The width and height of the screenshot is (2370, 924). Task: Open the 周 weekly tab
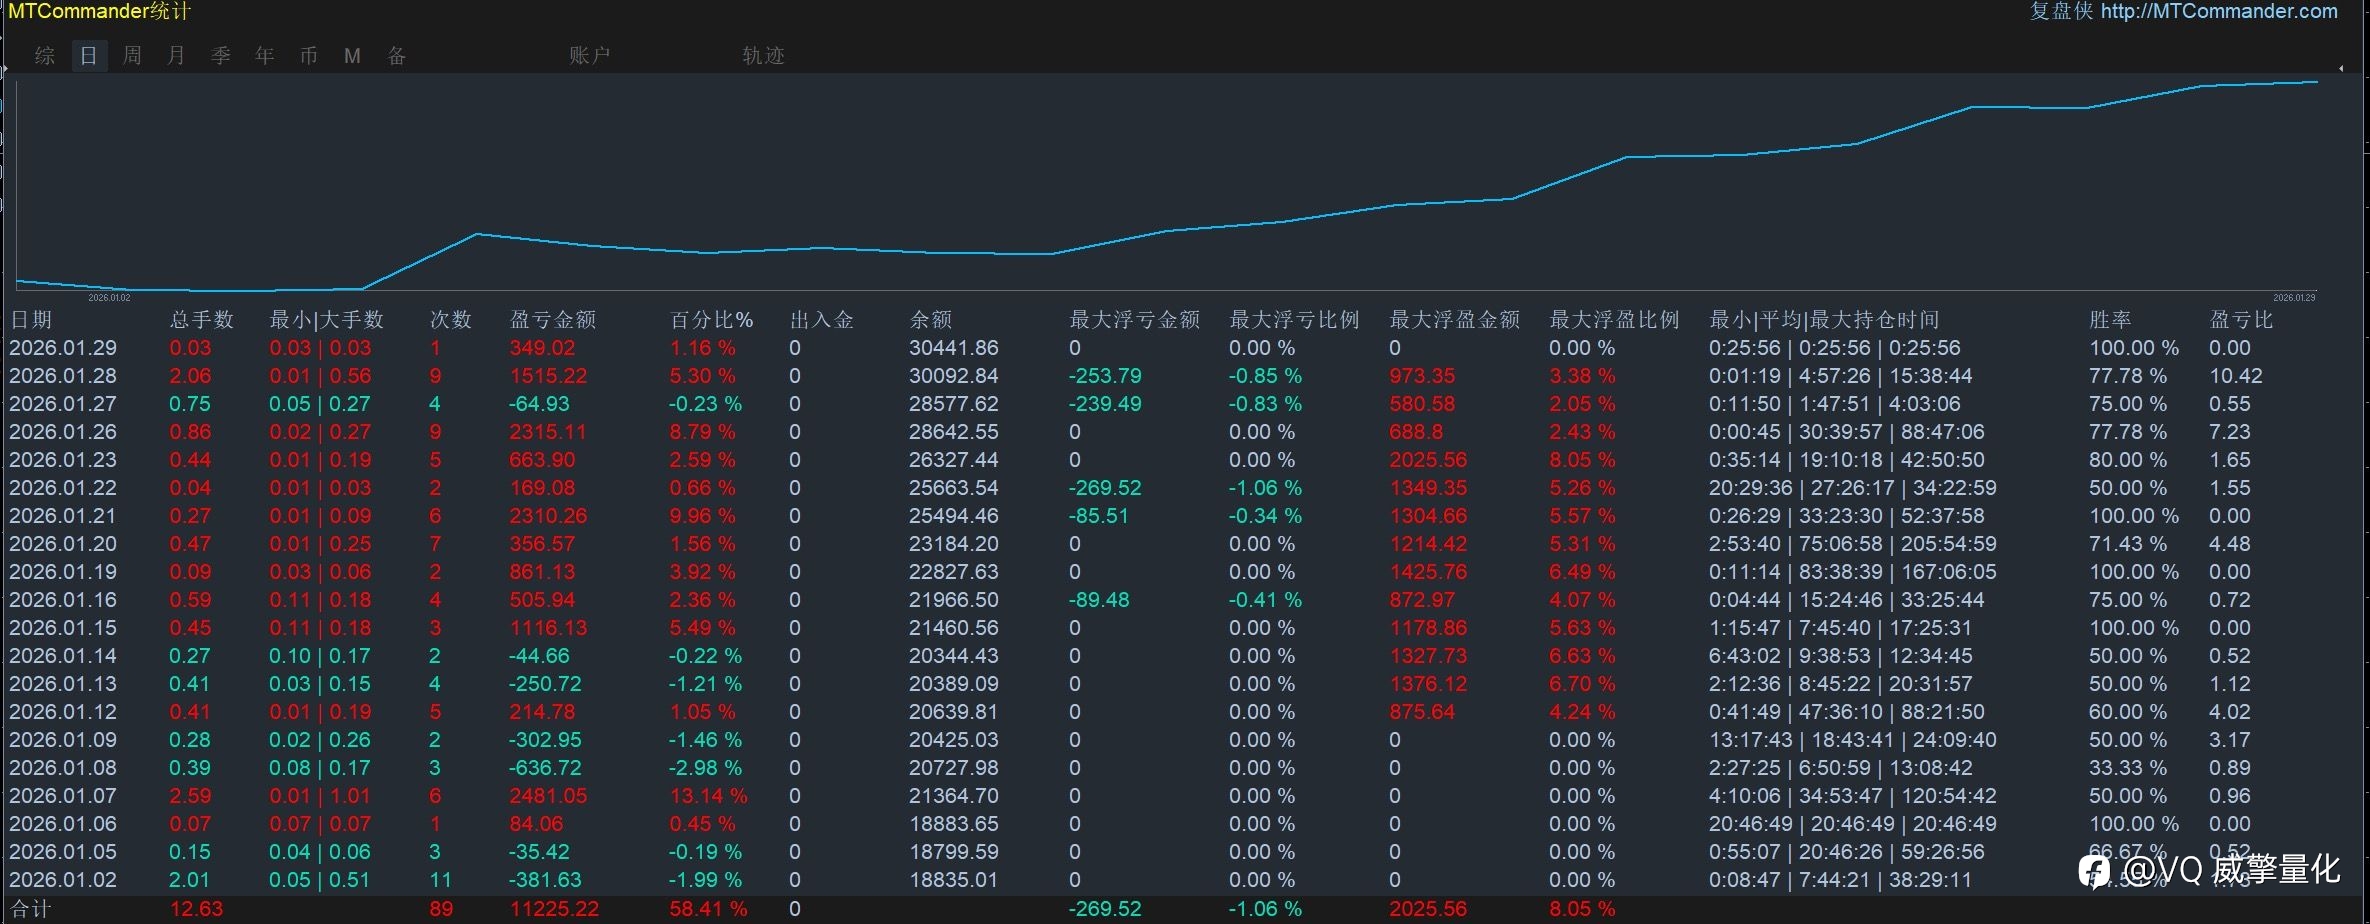pyautogui.click(x=132, y=56)
